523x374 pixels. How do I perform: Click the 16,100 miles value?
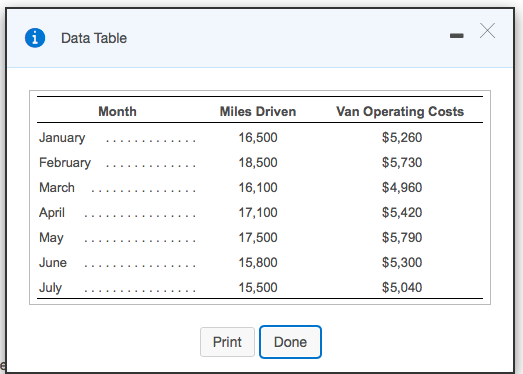pos(258,188)
